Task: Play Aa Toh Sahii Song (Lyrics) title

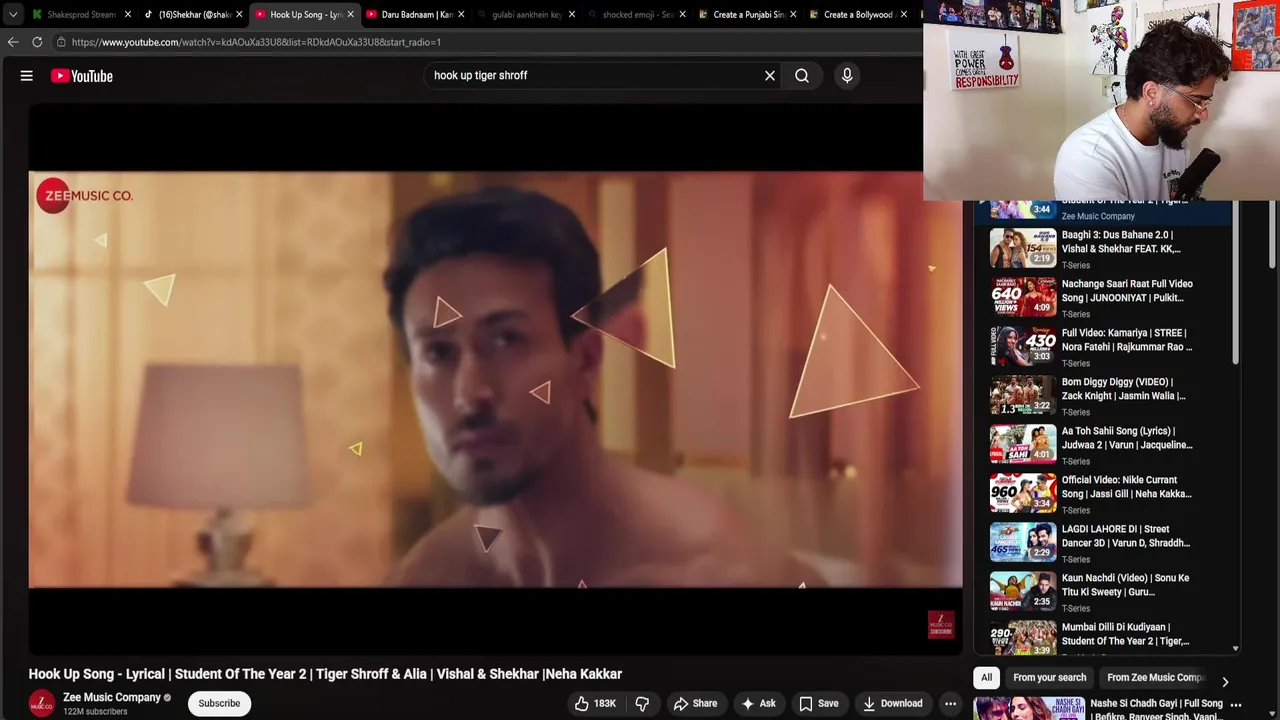Action: (x=1127, y=438)
